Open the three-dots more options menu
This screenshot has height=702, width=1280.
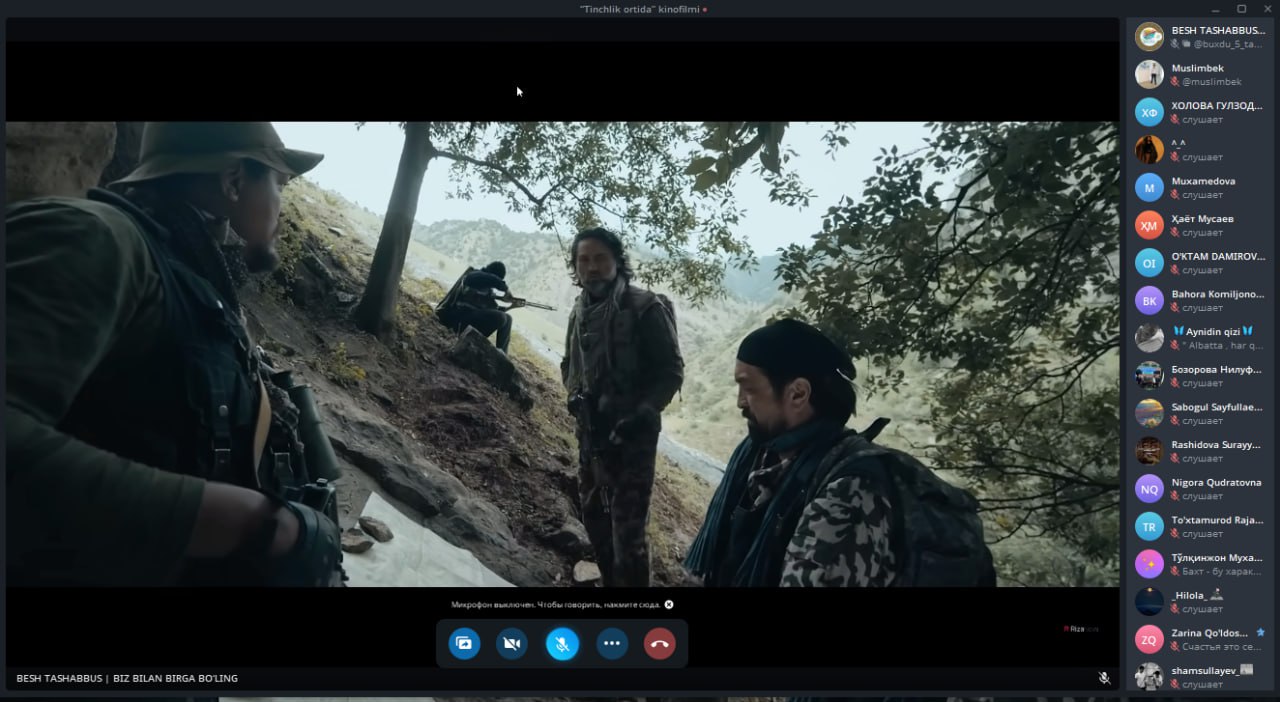612,644
